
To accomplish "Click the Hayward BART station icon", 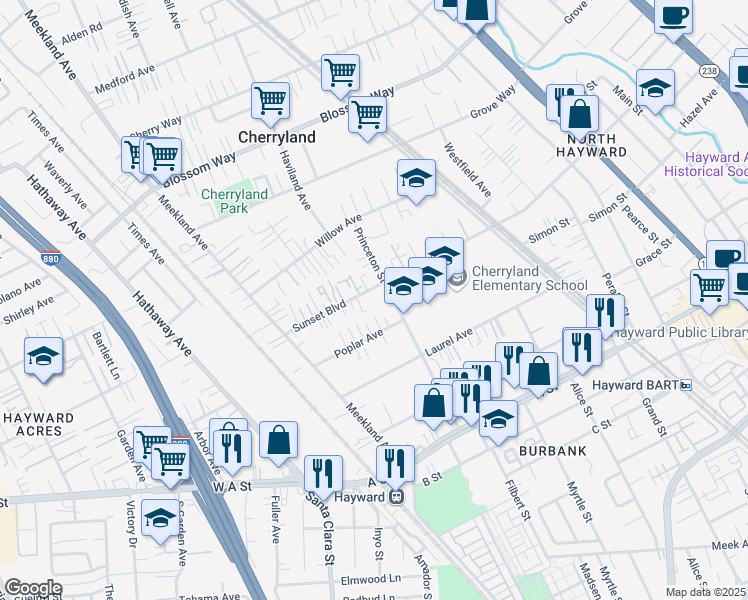I will [686, 385].
